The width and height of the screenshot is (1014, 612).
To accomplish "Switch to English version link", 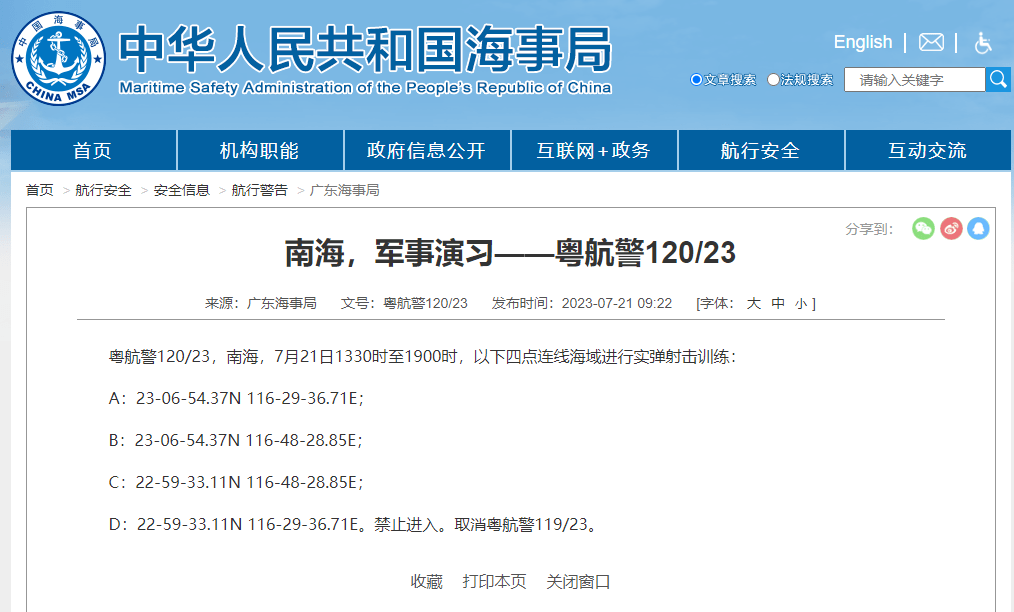I will coord(863,42).
